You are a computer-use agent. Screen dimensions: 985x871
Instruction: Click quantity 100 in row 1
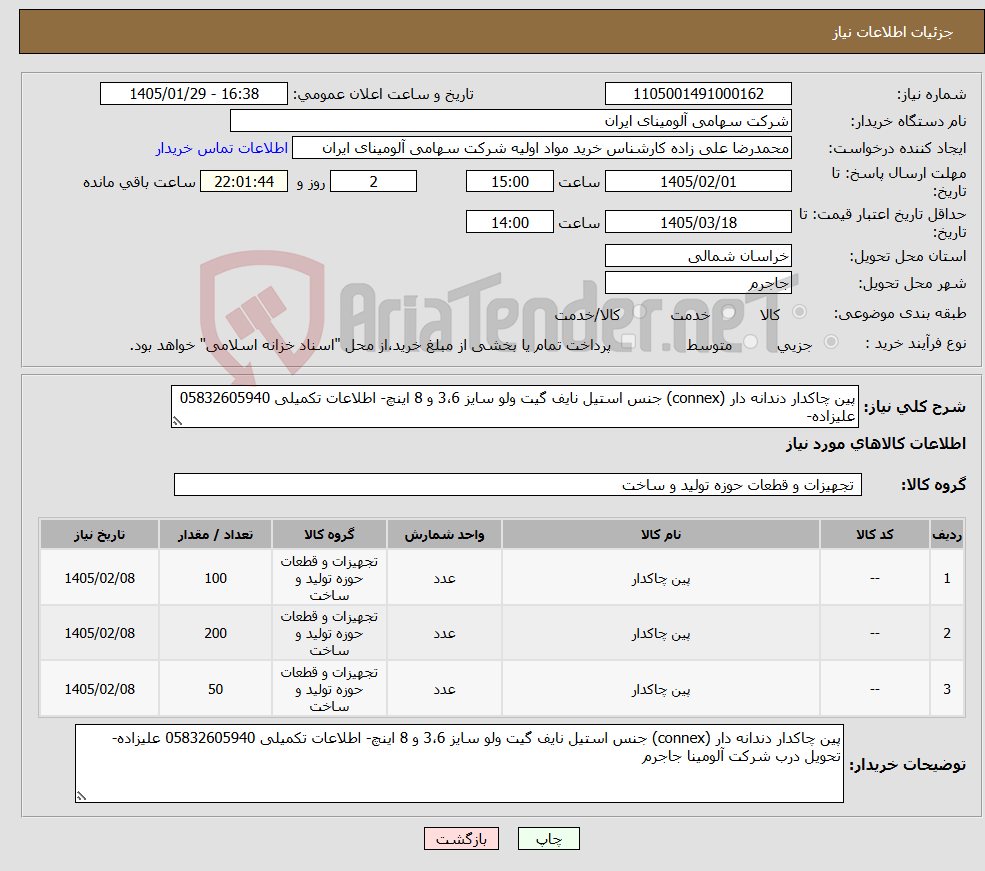tap(215, 578)
